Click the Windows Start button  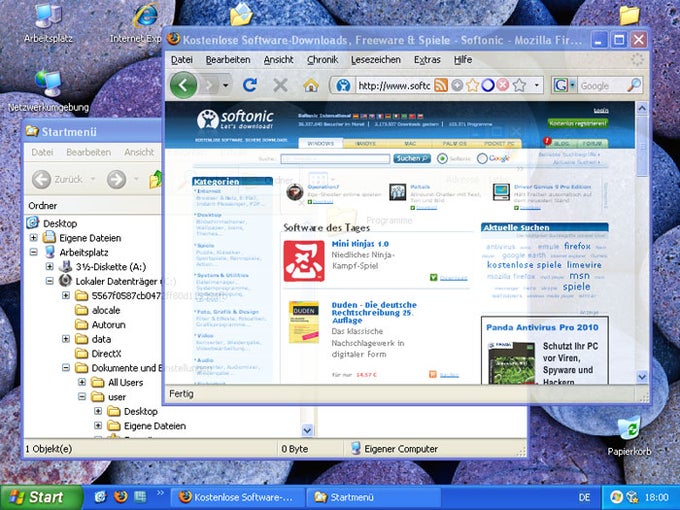point(42,497)
